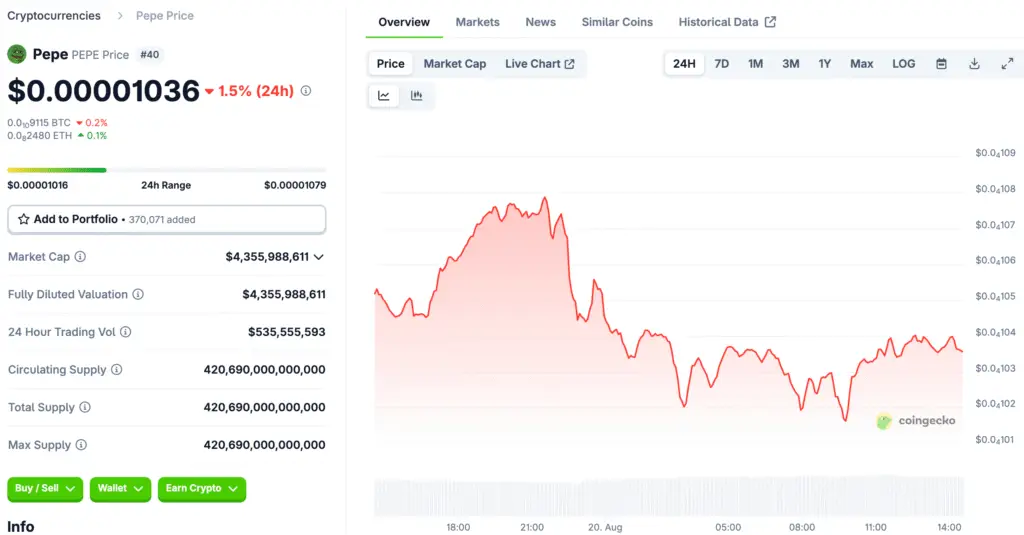The width and height of the screenshot is (1024, 535).
Task: Click the Total Supply info icon
Action: [x=85, y=408]
